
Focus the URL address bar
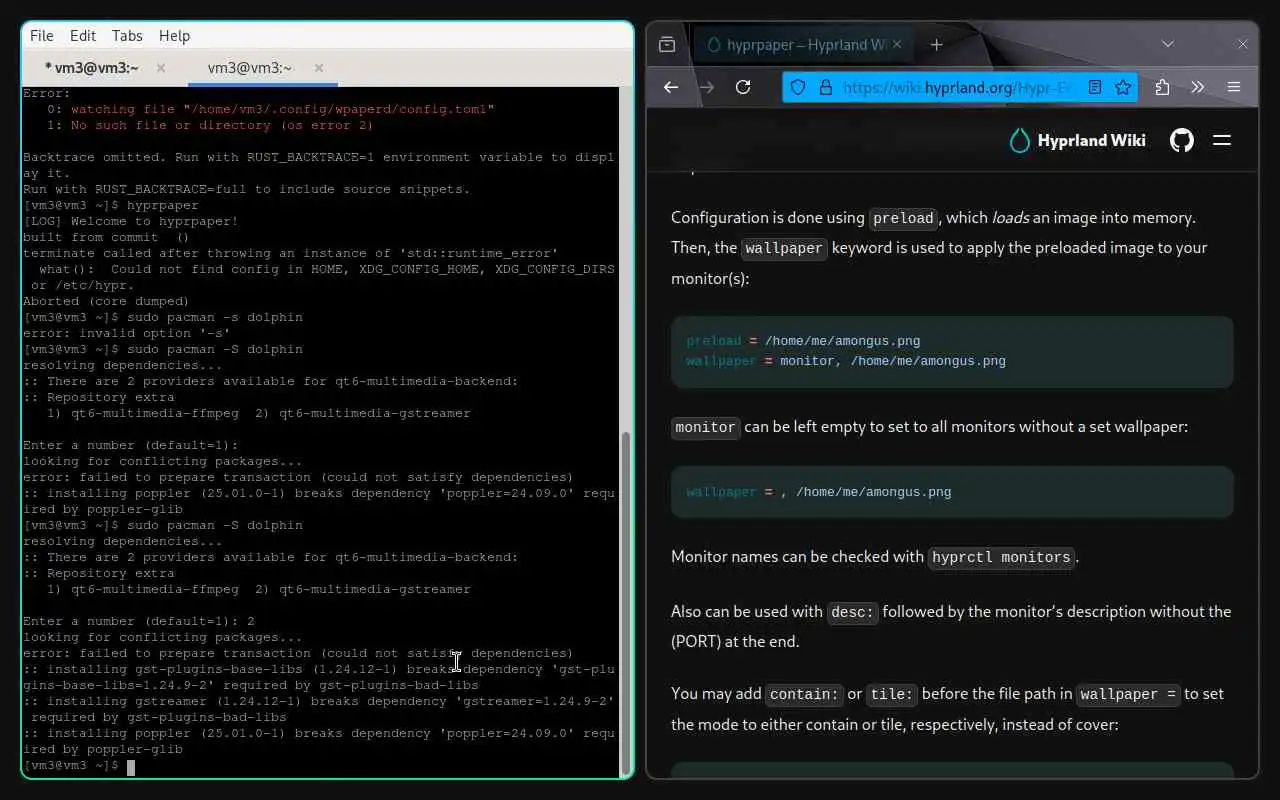(x=956, y=87)
